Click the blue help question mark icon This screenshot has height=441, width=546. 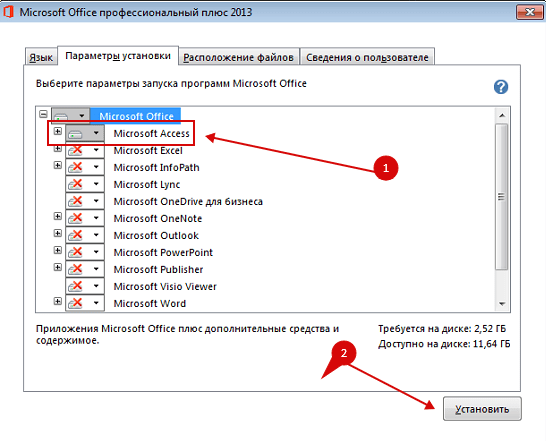pyautogui.click(x=501, y=87)
